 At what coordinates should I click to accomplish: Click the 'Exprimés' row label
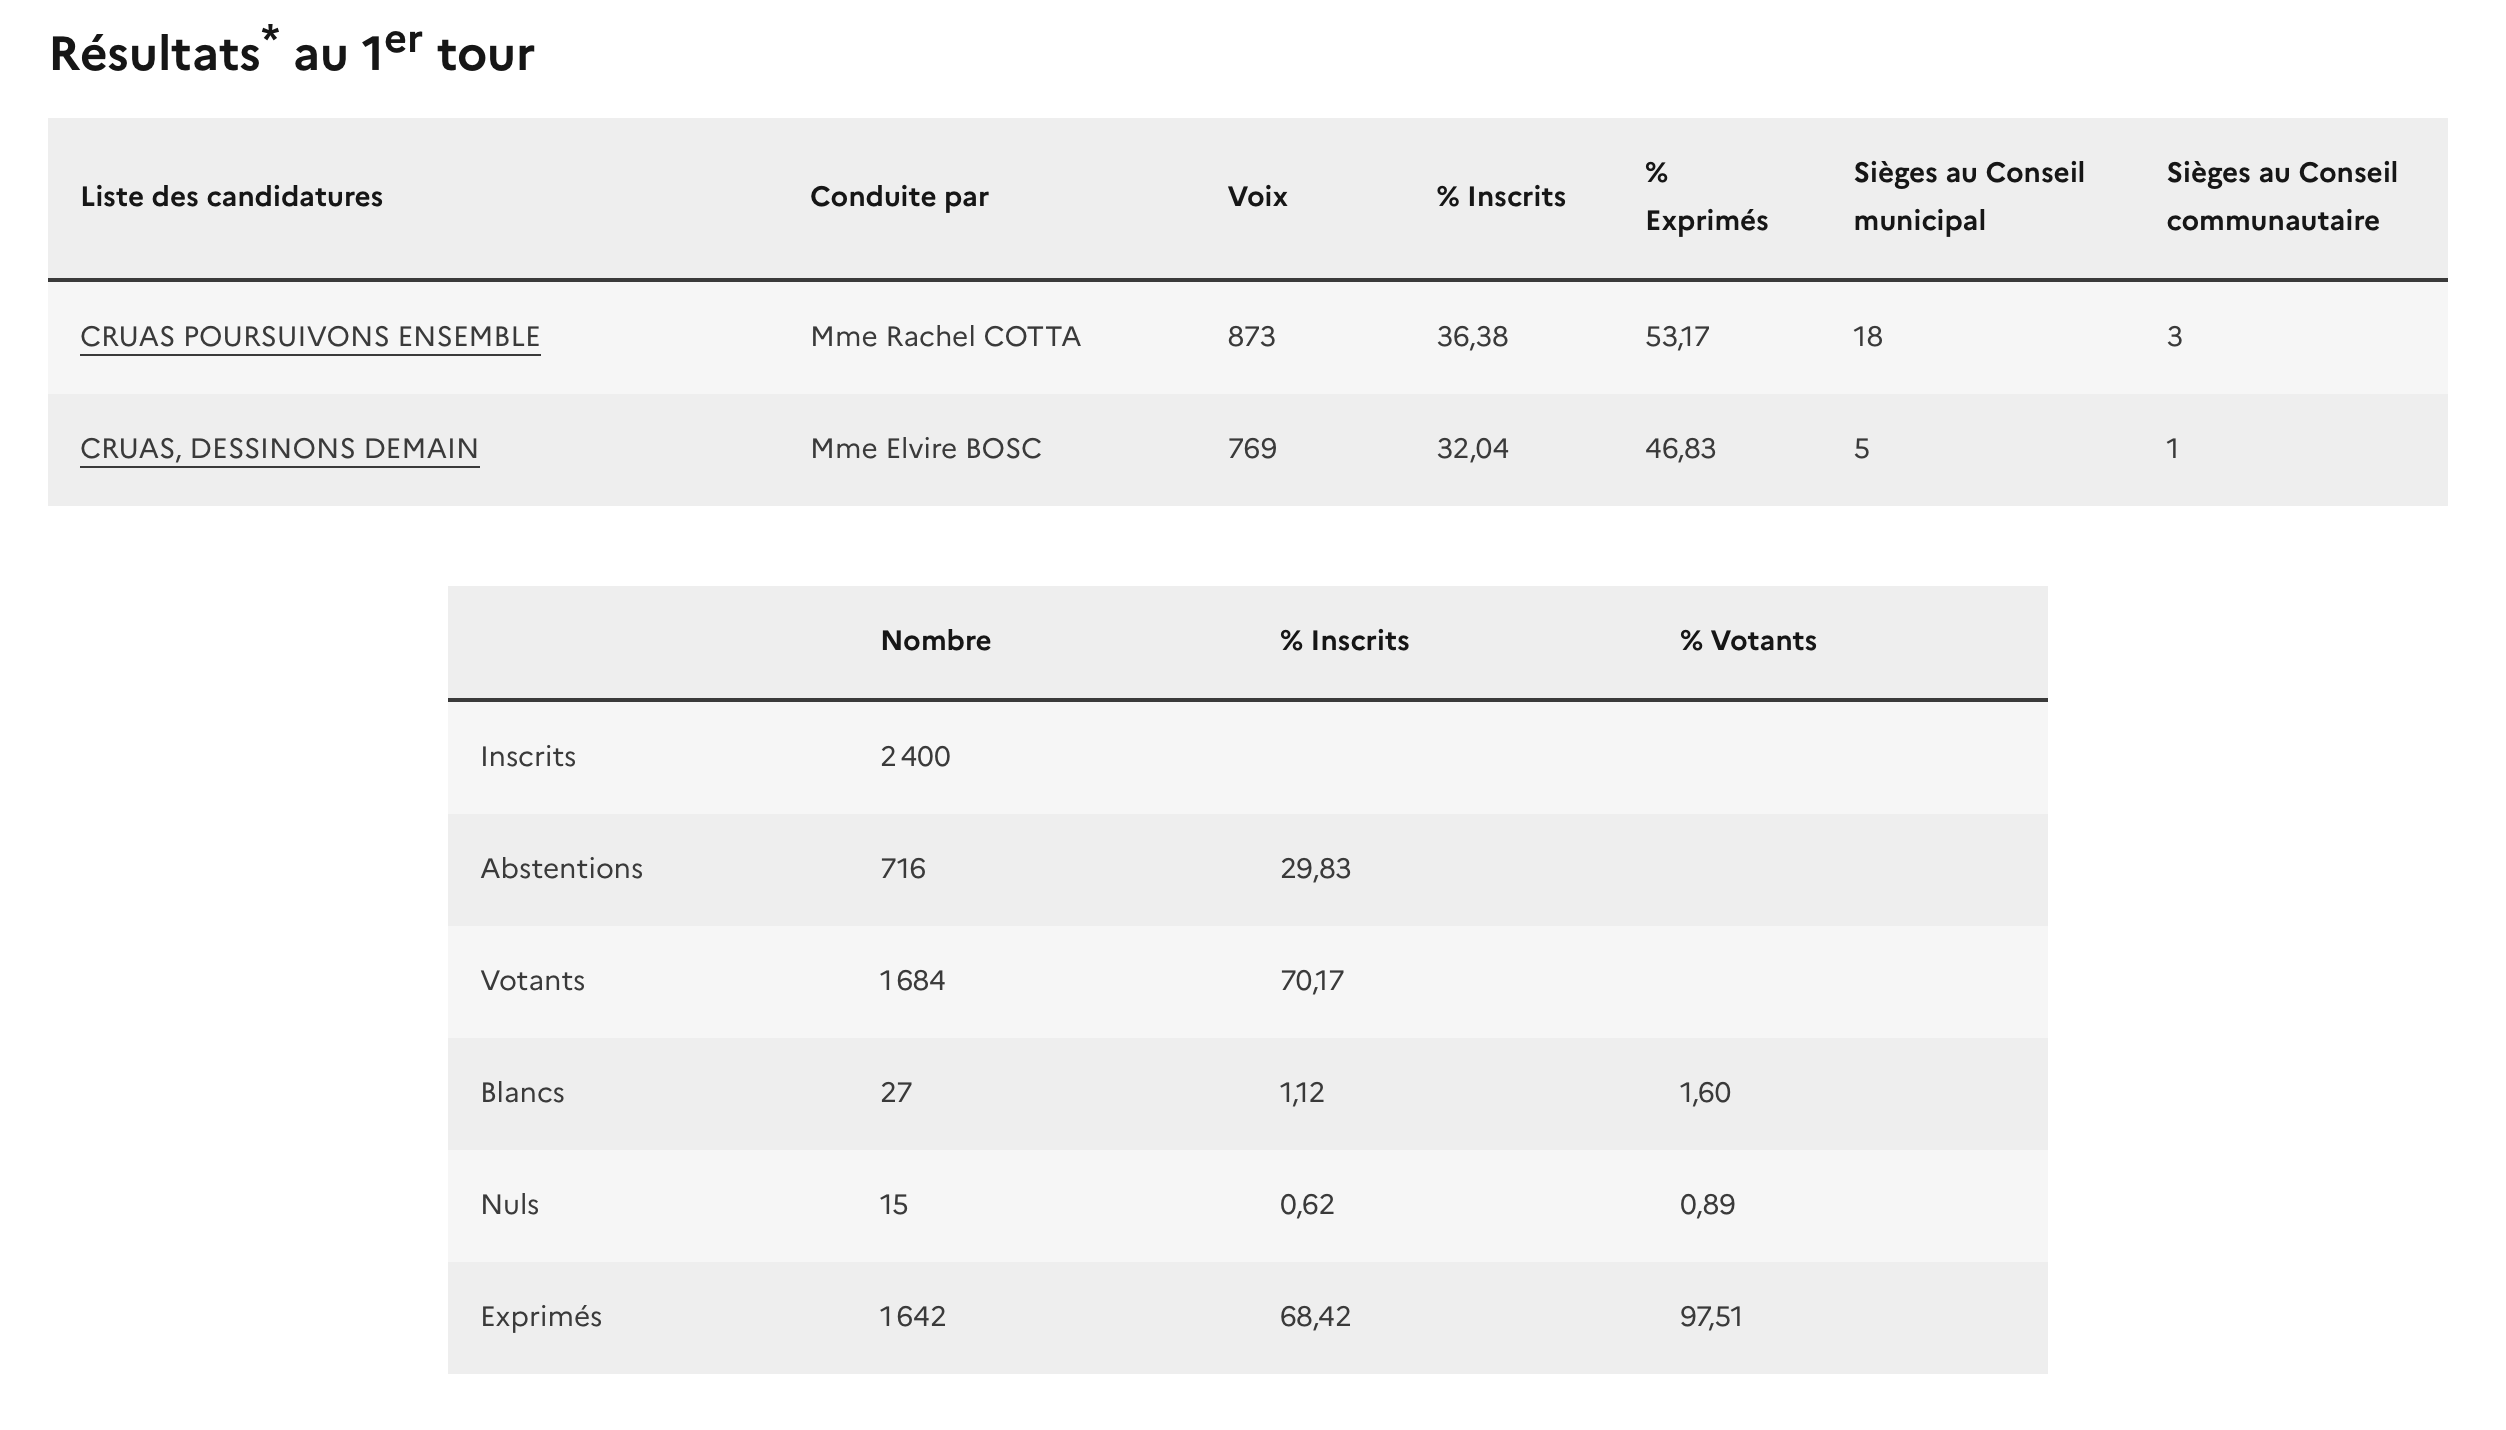coord(541,1317)
